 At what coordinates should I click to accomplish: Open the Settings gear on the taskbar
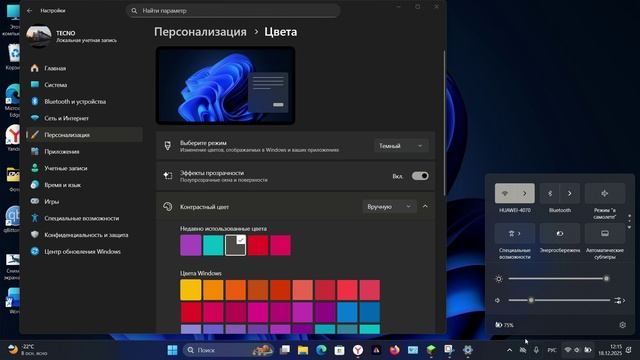click(467, 350)
